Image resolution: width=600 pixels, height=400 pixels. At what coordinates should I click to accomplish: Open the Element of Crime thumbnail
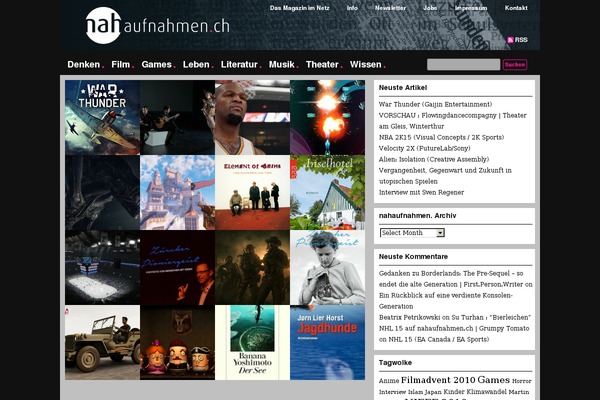coord(253,193)
